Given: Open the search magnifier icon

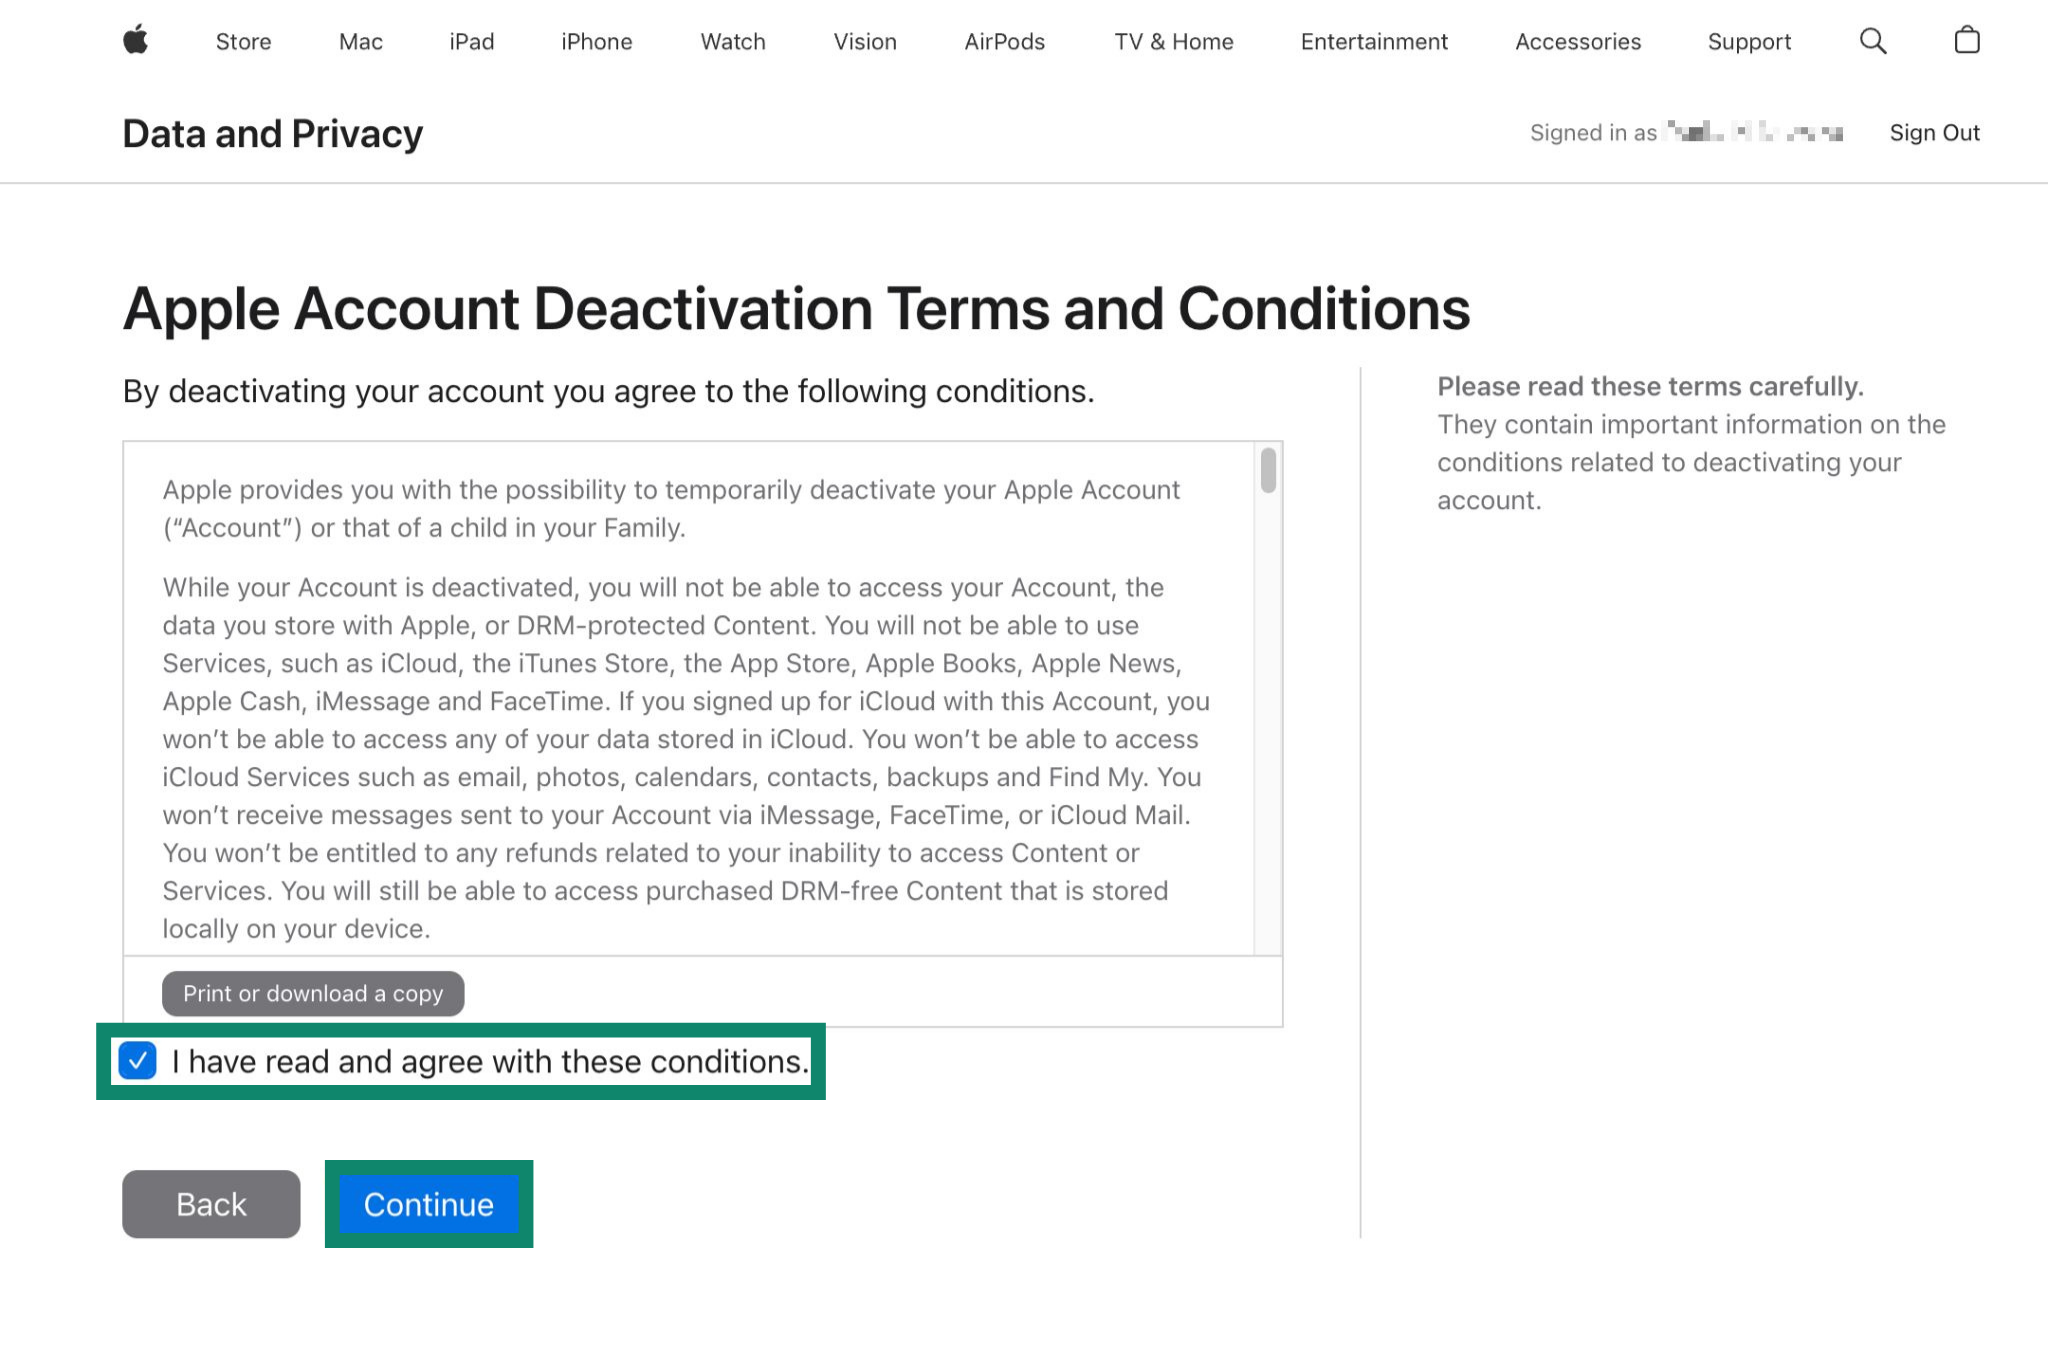Looking at the screenshot, I should [1872, 41].
